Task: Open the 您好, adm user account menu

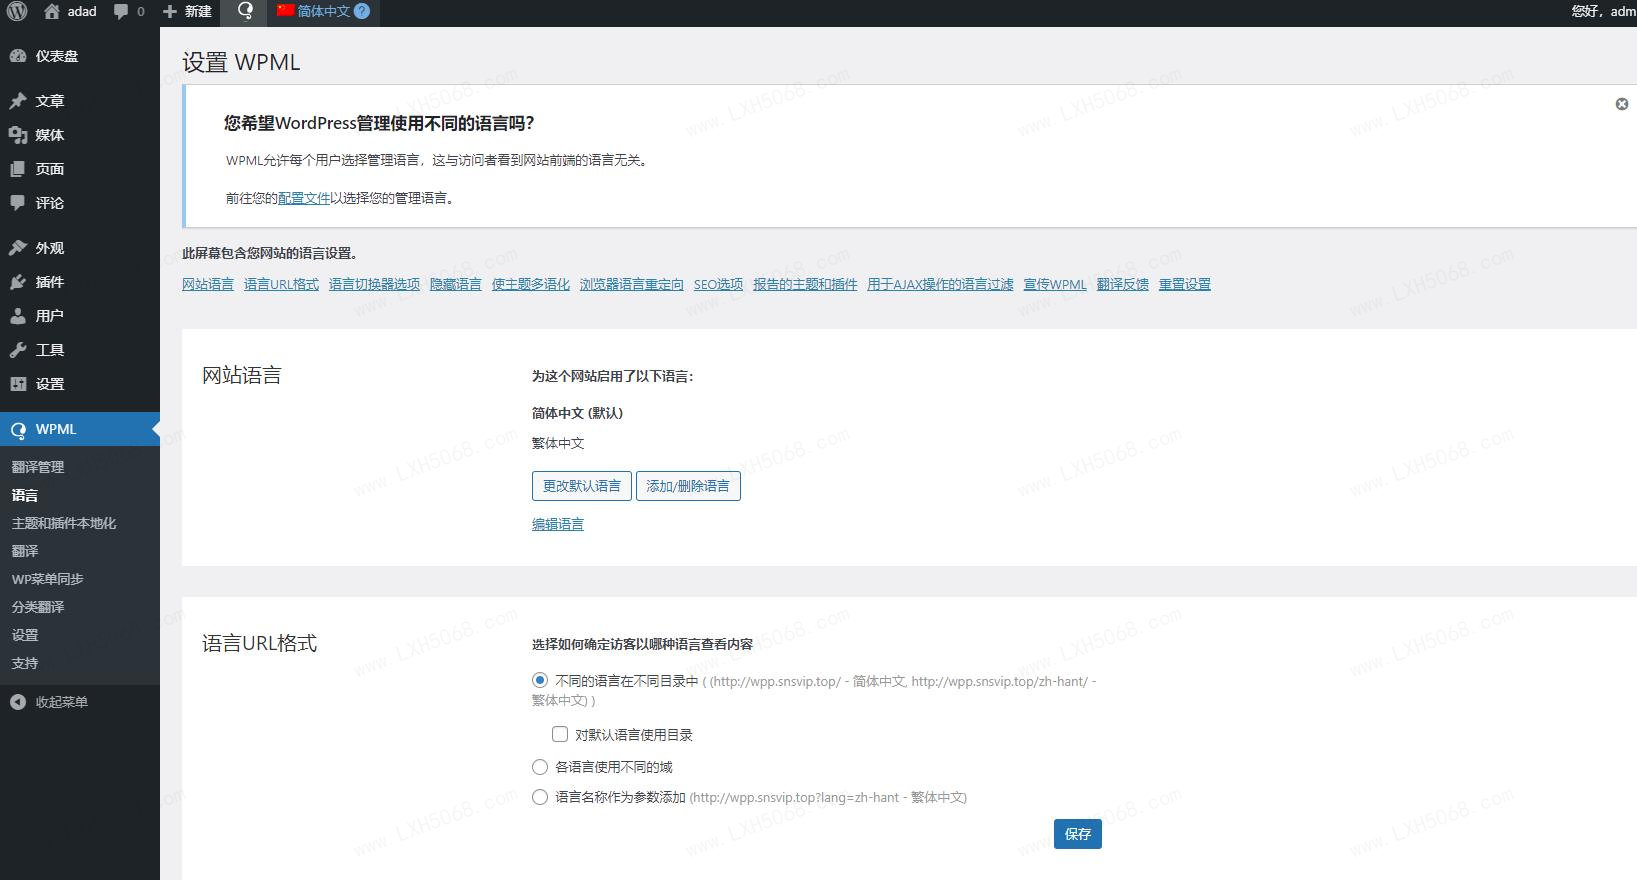Action: [x=1603, y=11]
